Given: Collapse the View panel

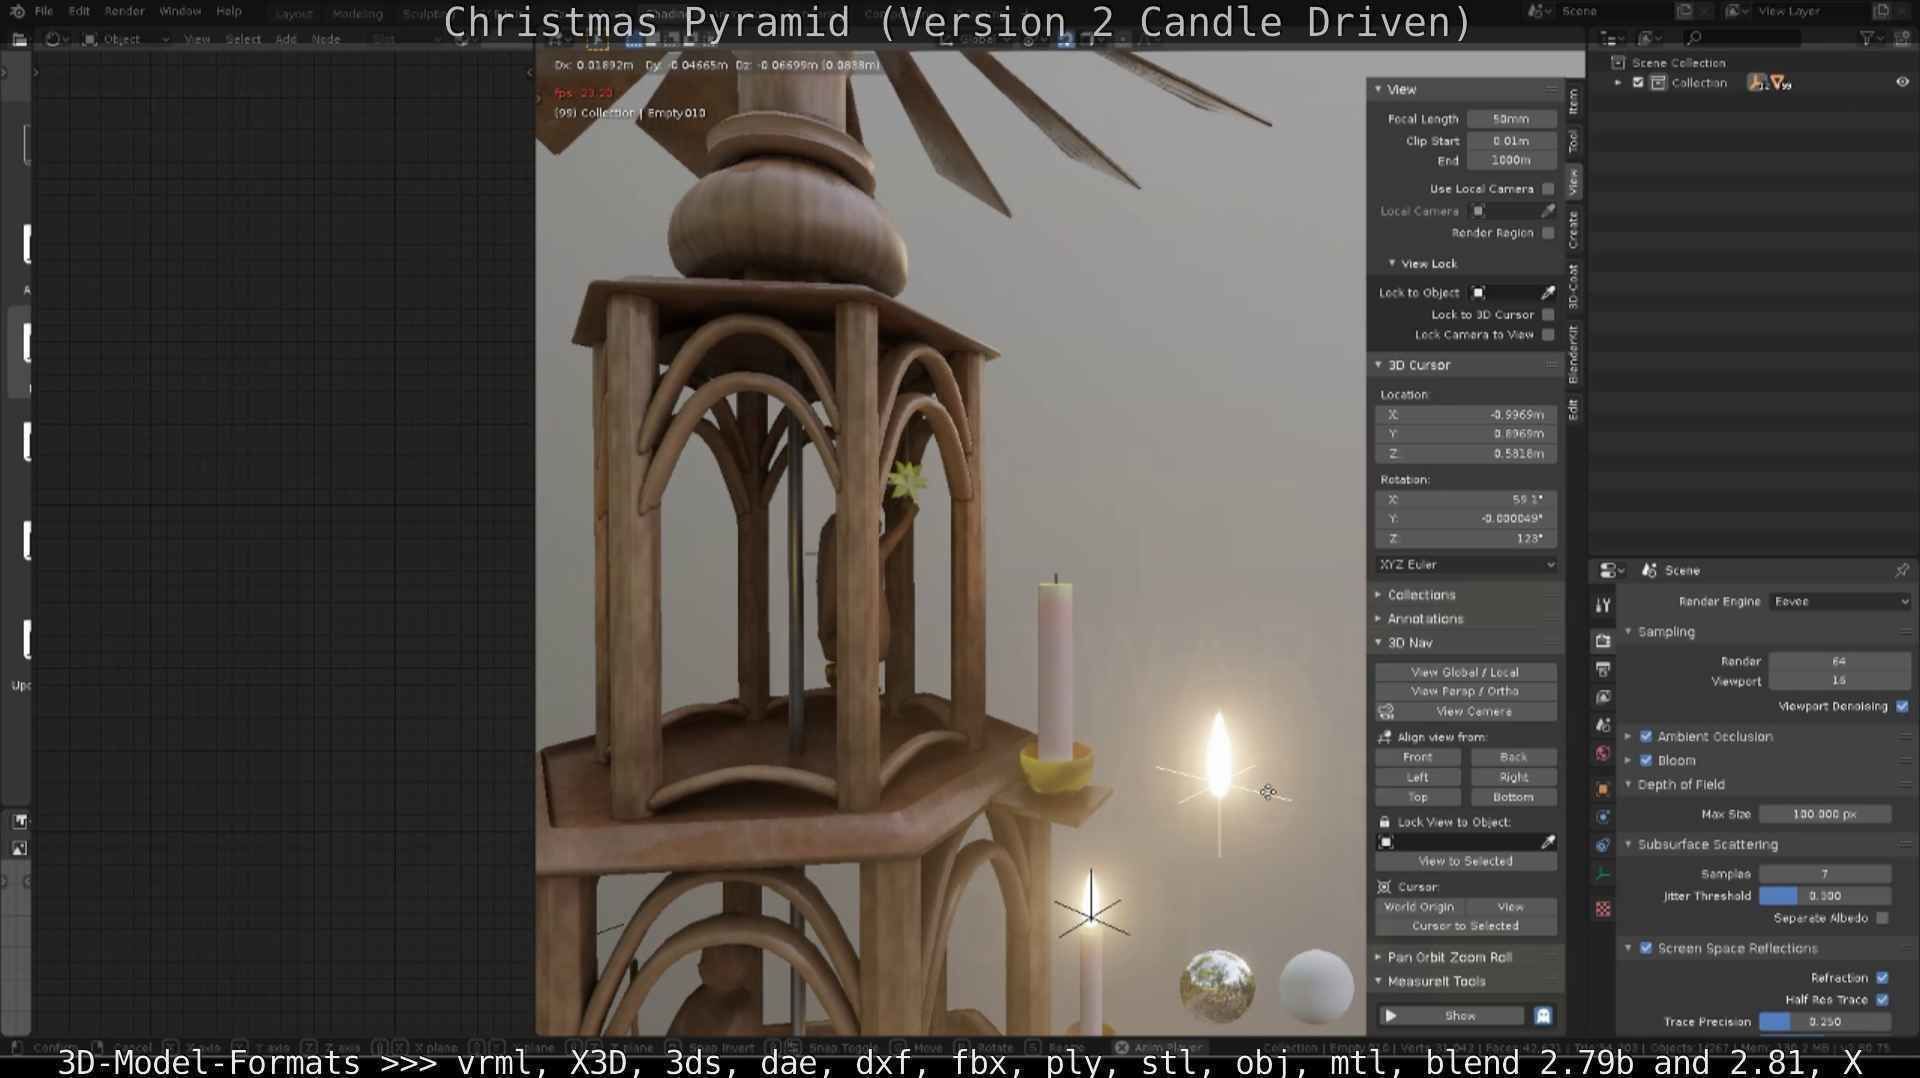Looking at the screenshot, I should pos(1378,90).
